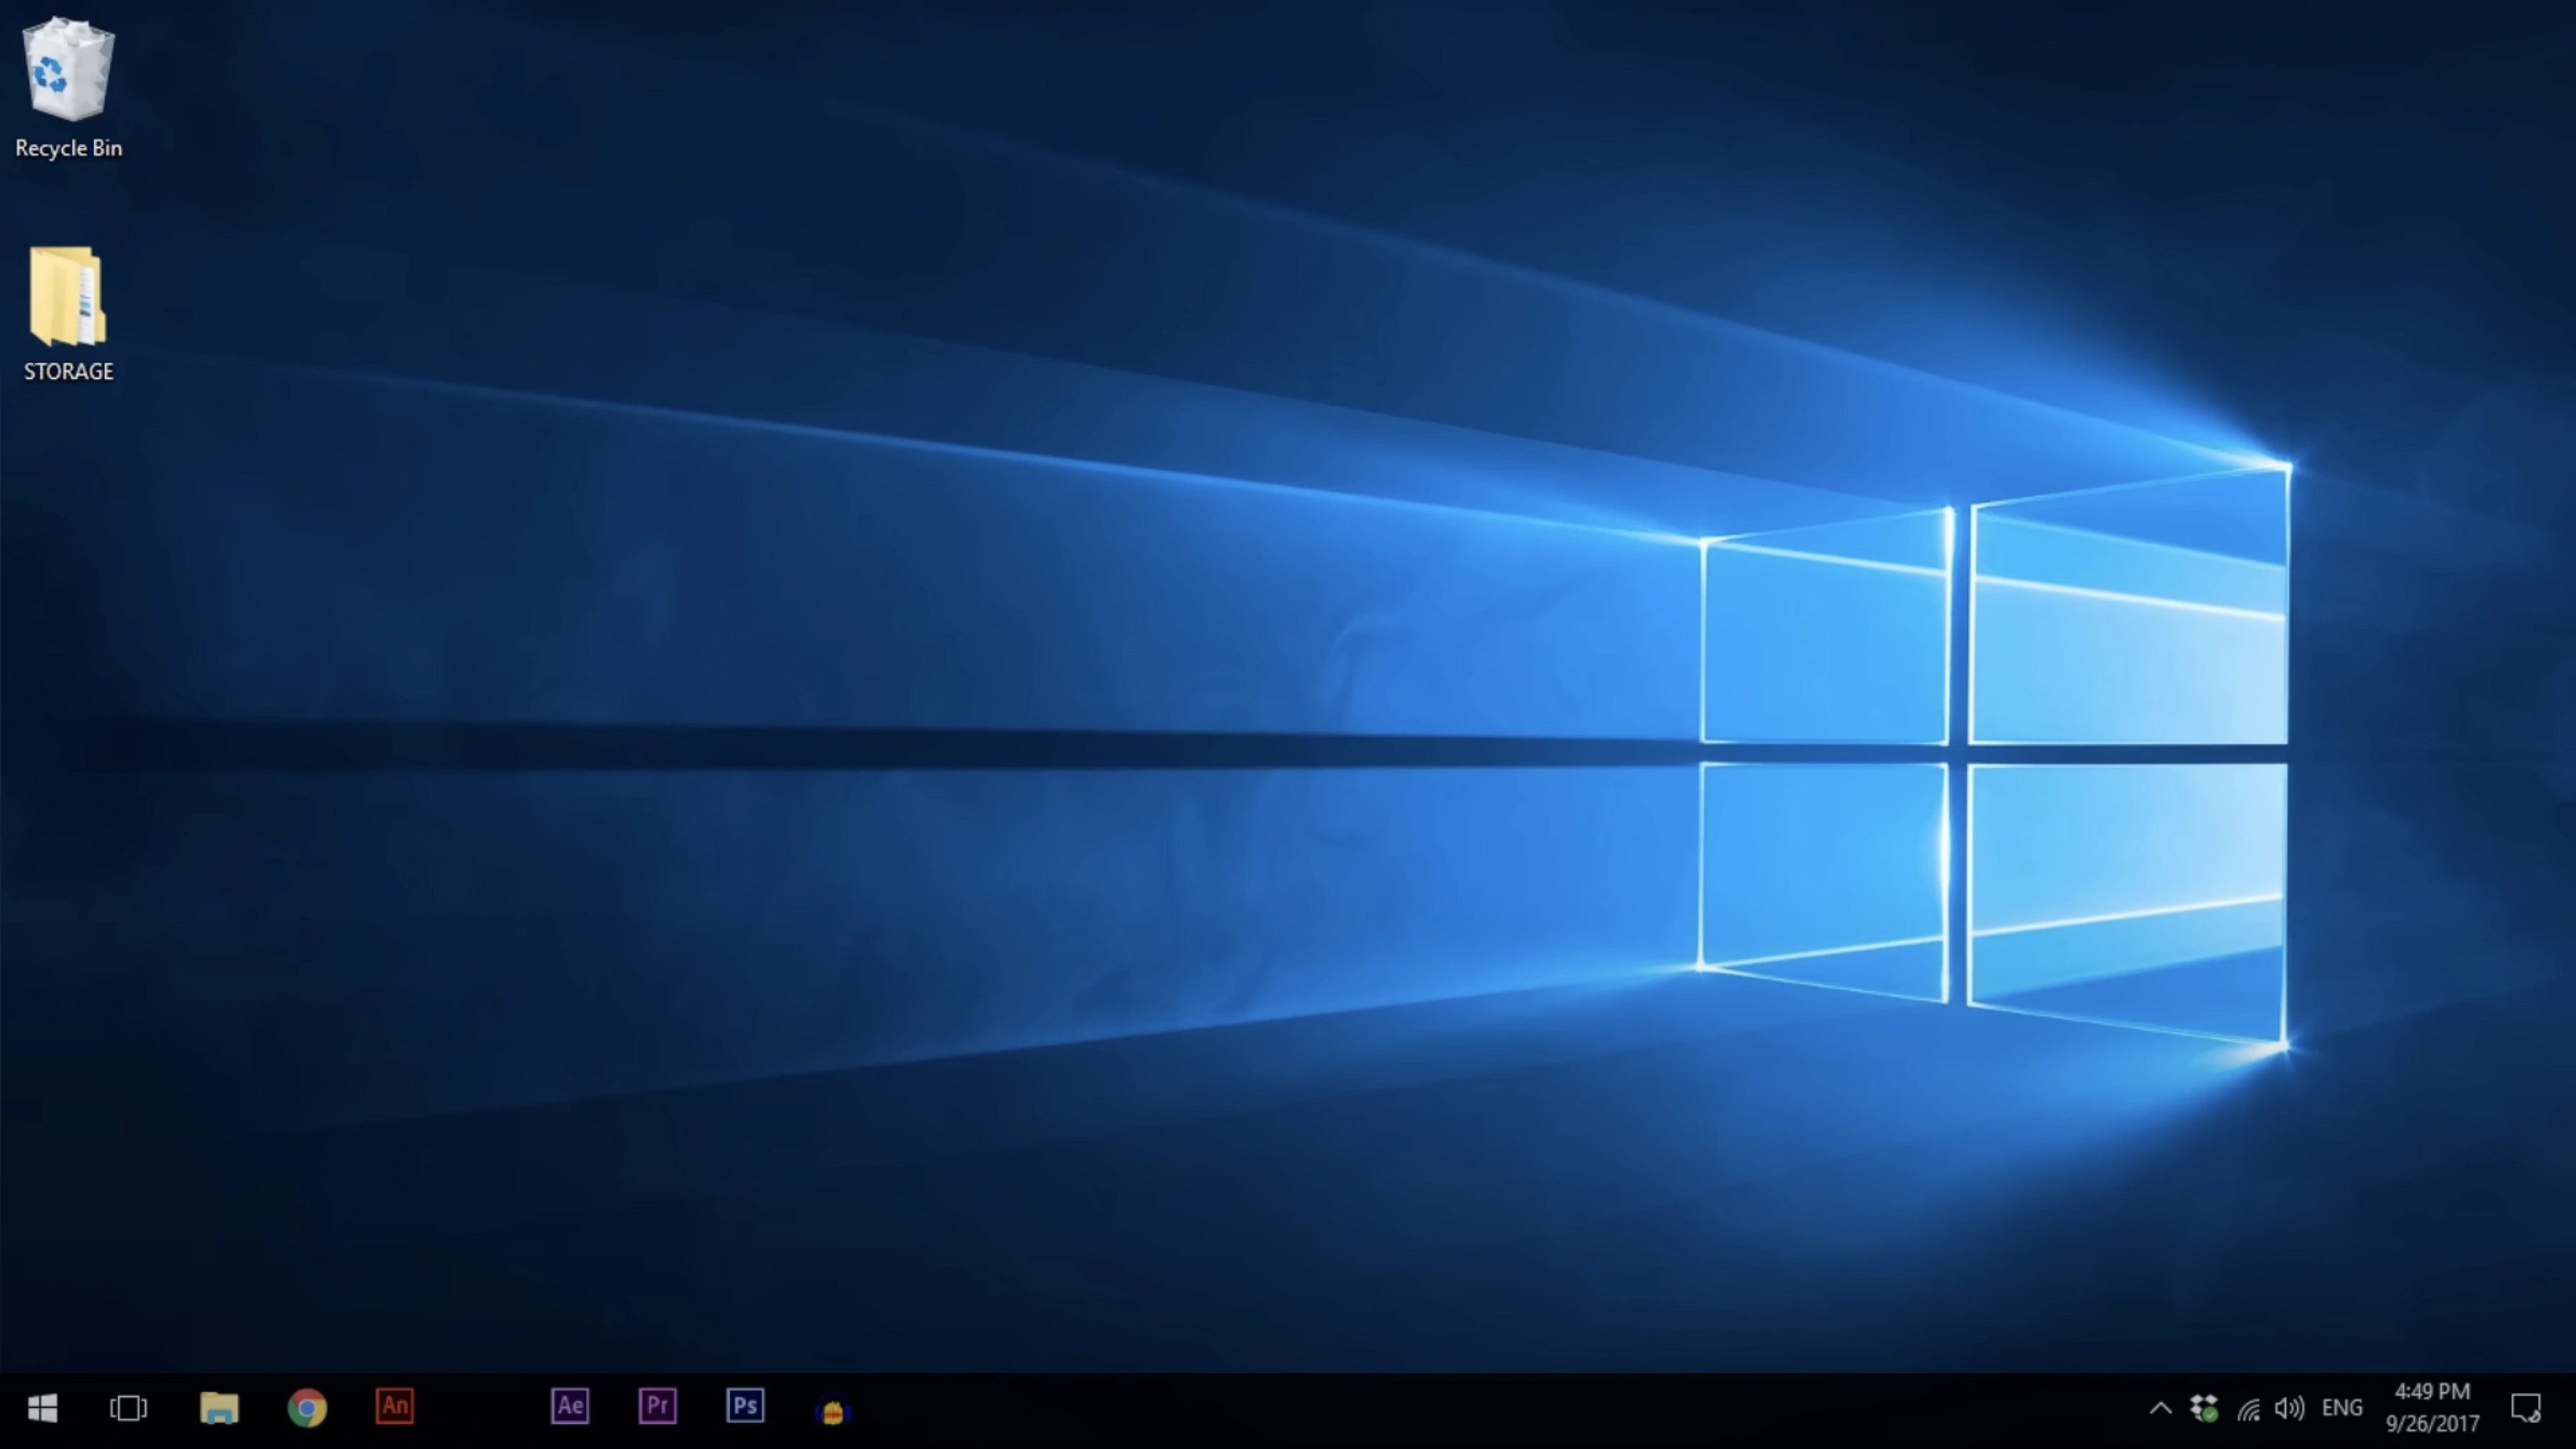Open the ENG input language switcher
The image size is (2576, 1449).
pos(2342,1408)
